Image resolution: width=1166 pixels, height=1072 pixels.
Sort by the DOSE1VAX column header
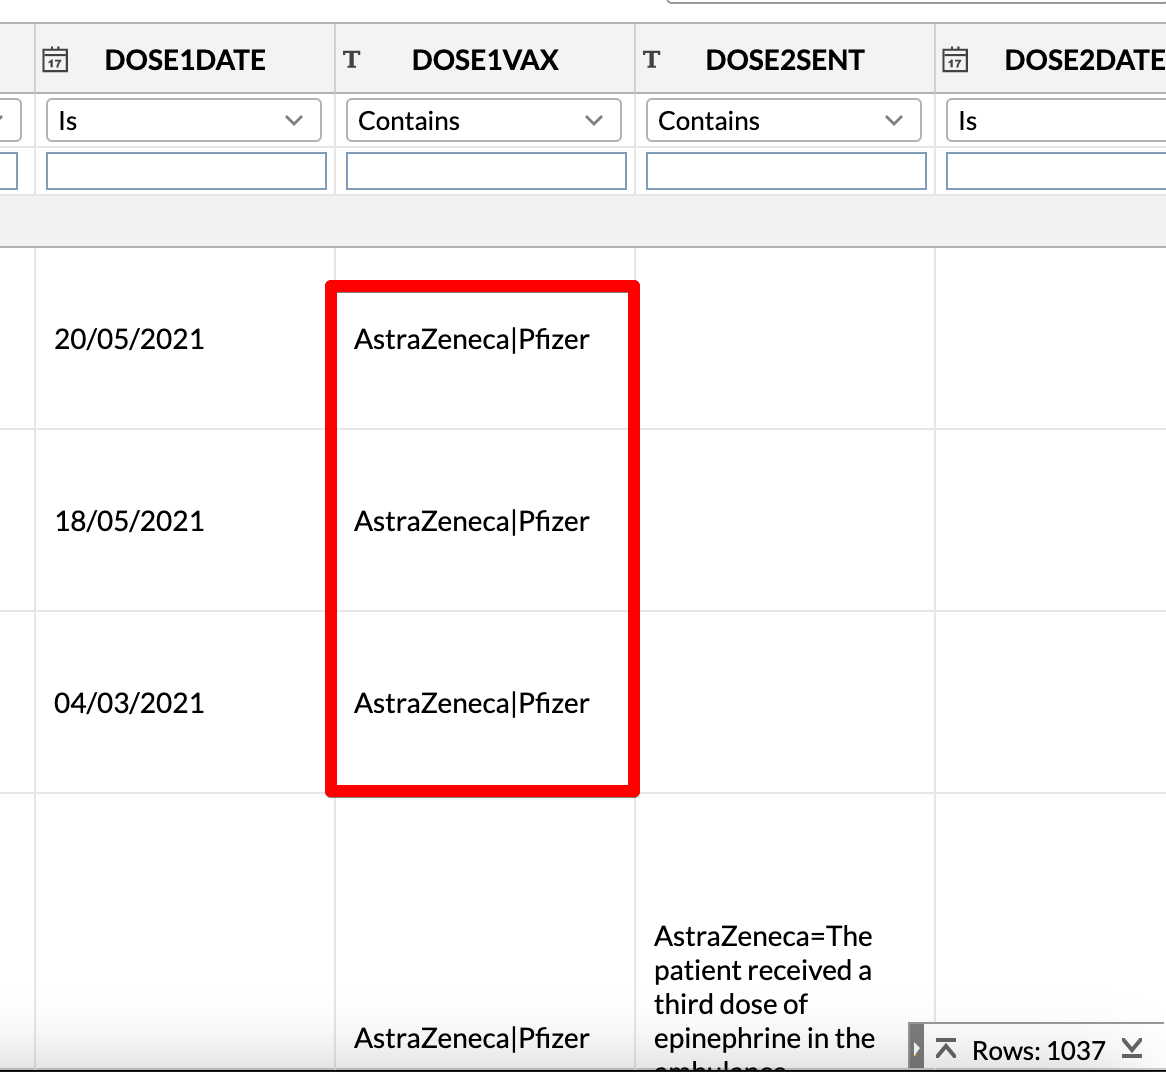click(485, 60)
